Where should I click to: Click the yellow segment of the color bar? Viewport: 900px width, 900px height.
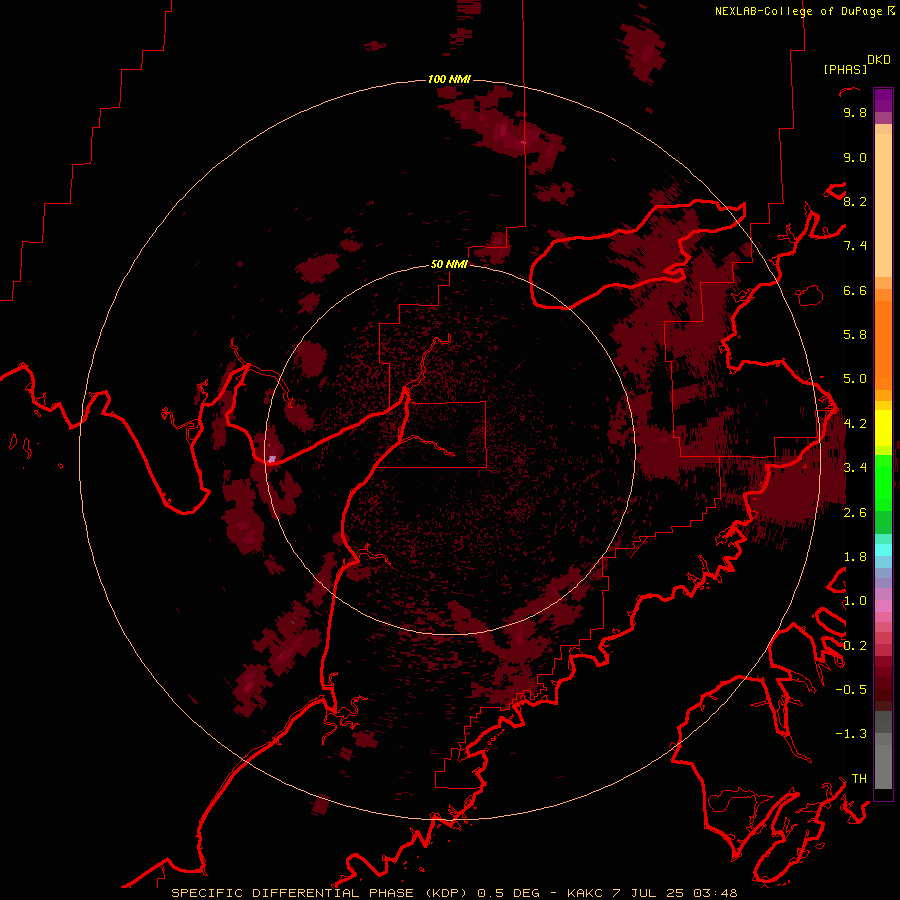click(883, 428)
